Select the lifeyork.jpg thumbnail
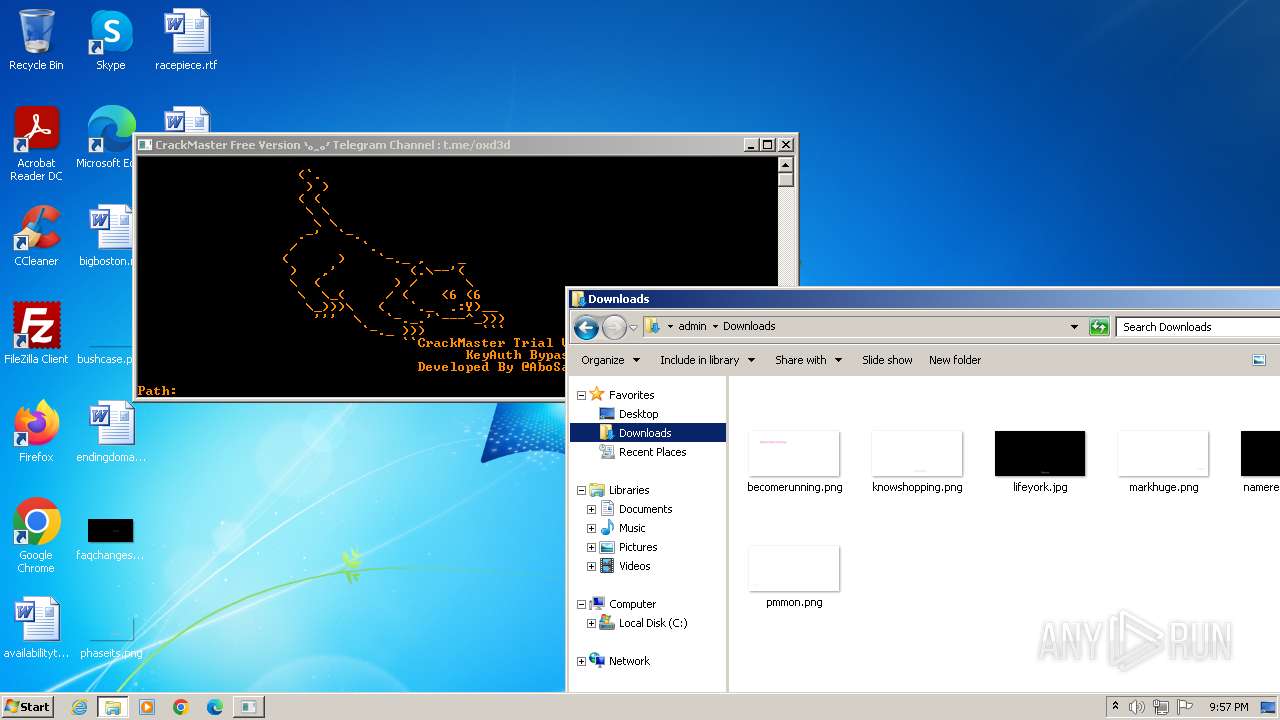 1040,462
